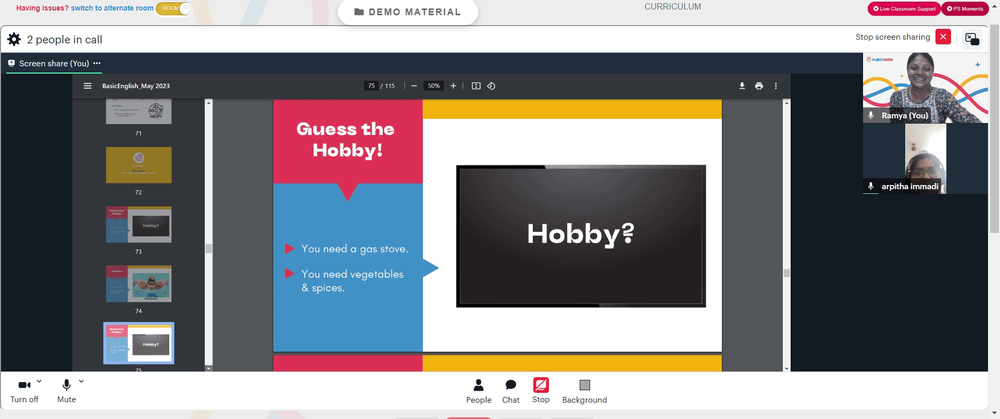Download the BasicEnglish PDF
1000x419 pixels.
[x=742, y=86]
